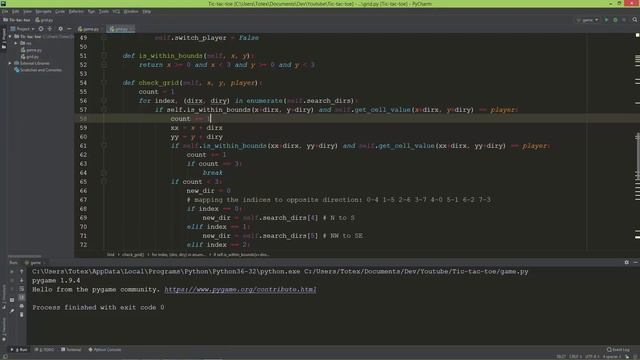Open the VCS menu
Screen dimensions: 640x360
[116, 11]
